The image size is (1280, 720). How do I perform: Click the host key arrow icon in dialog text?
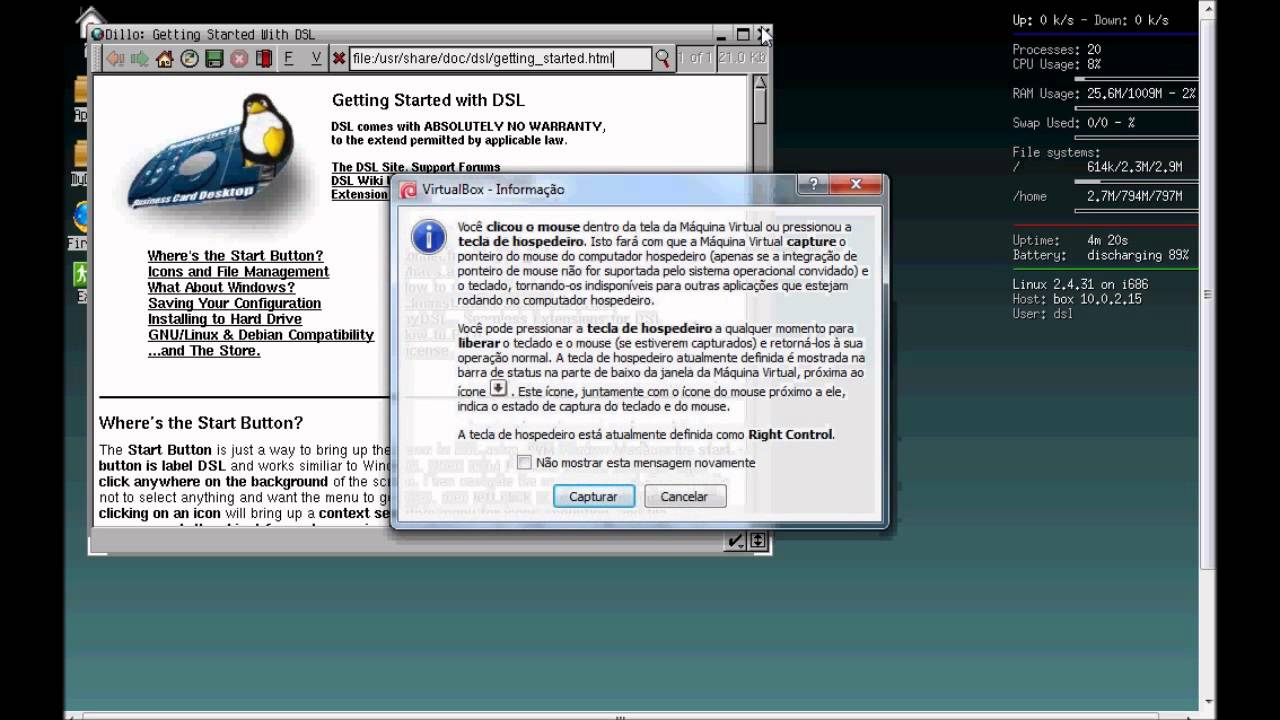(498, 389)
